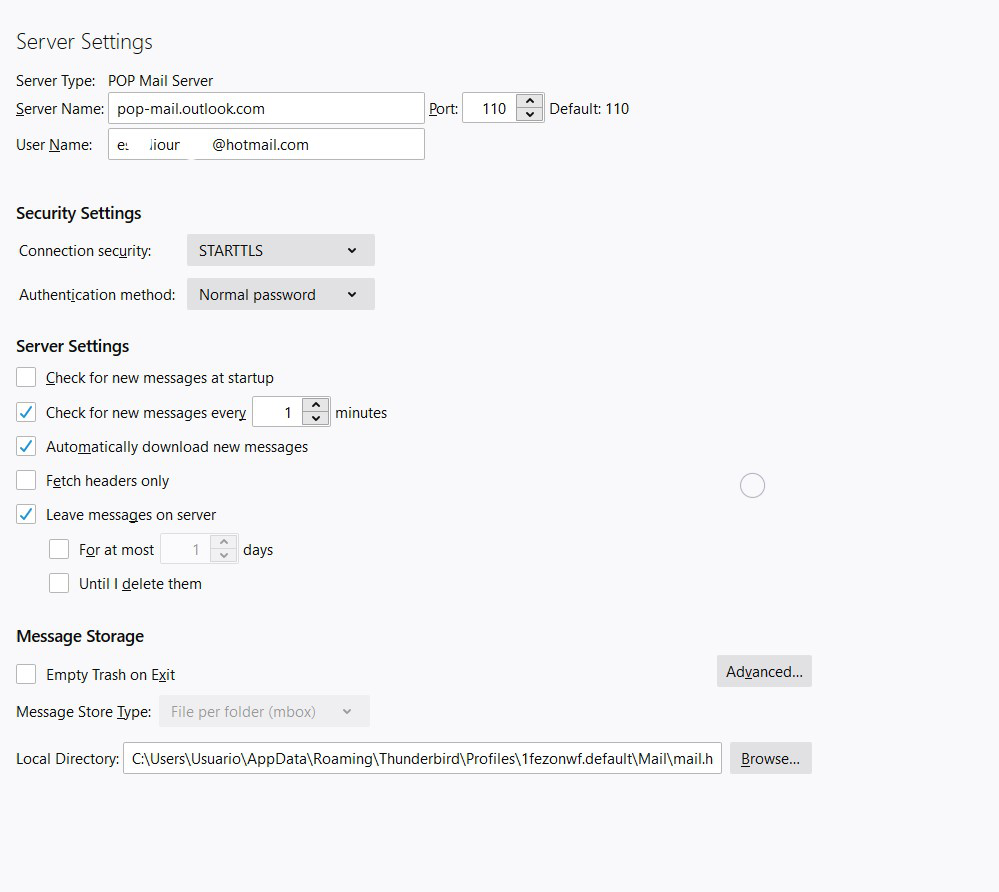The height and width of the screenshot is (892, 999).
Task: Click the Server Name text field
Action: (x=266, y=109)
